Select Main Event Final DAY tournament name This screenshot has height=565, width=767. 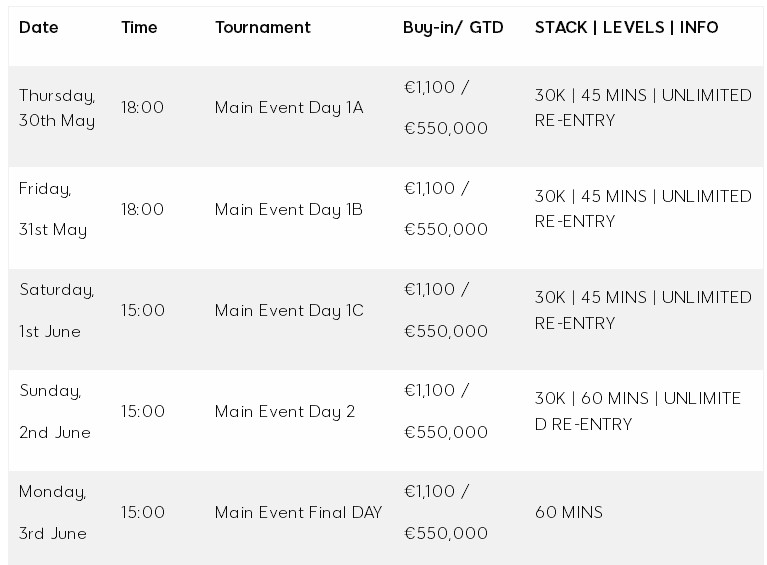(x=298, y=512)
